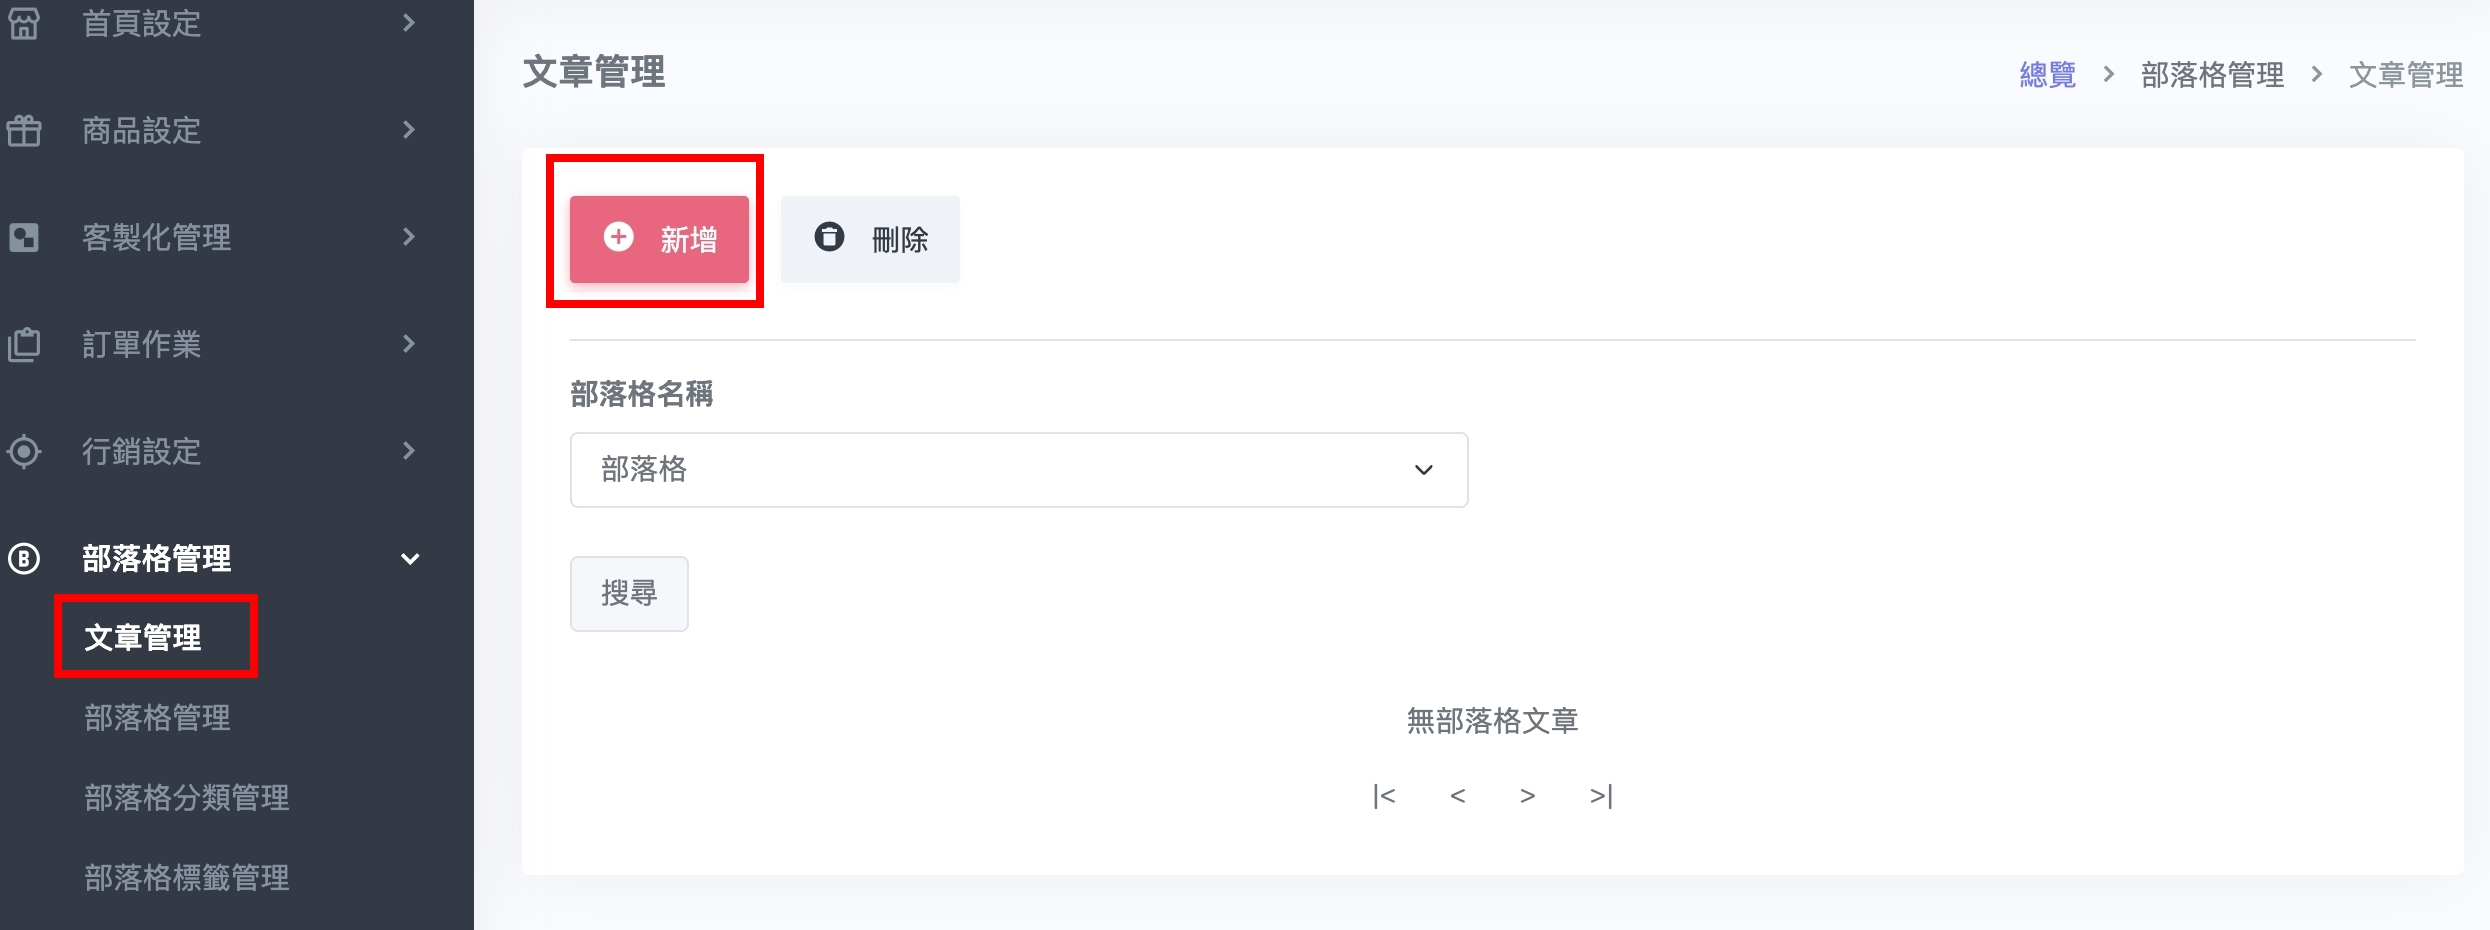Screen dimensions: 2490x930
Task: Open the 部落格 name dropdown
Action: [1018, 470]
